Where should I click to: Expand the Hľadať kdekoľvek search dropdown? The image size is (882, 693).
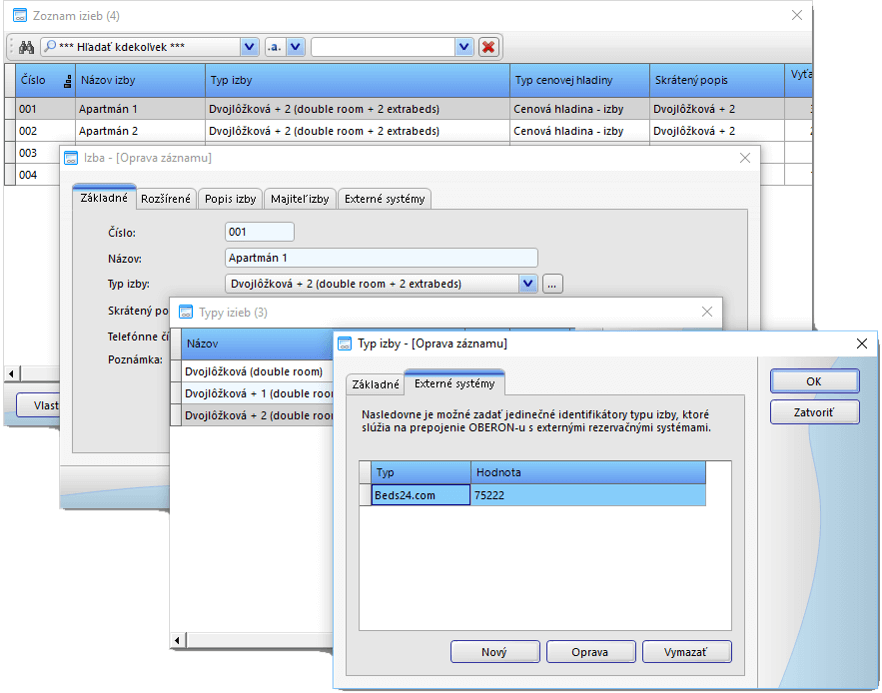pyautogui.click(x=249, y=47)
